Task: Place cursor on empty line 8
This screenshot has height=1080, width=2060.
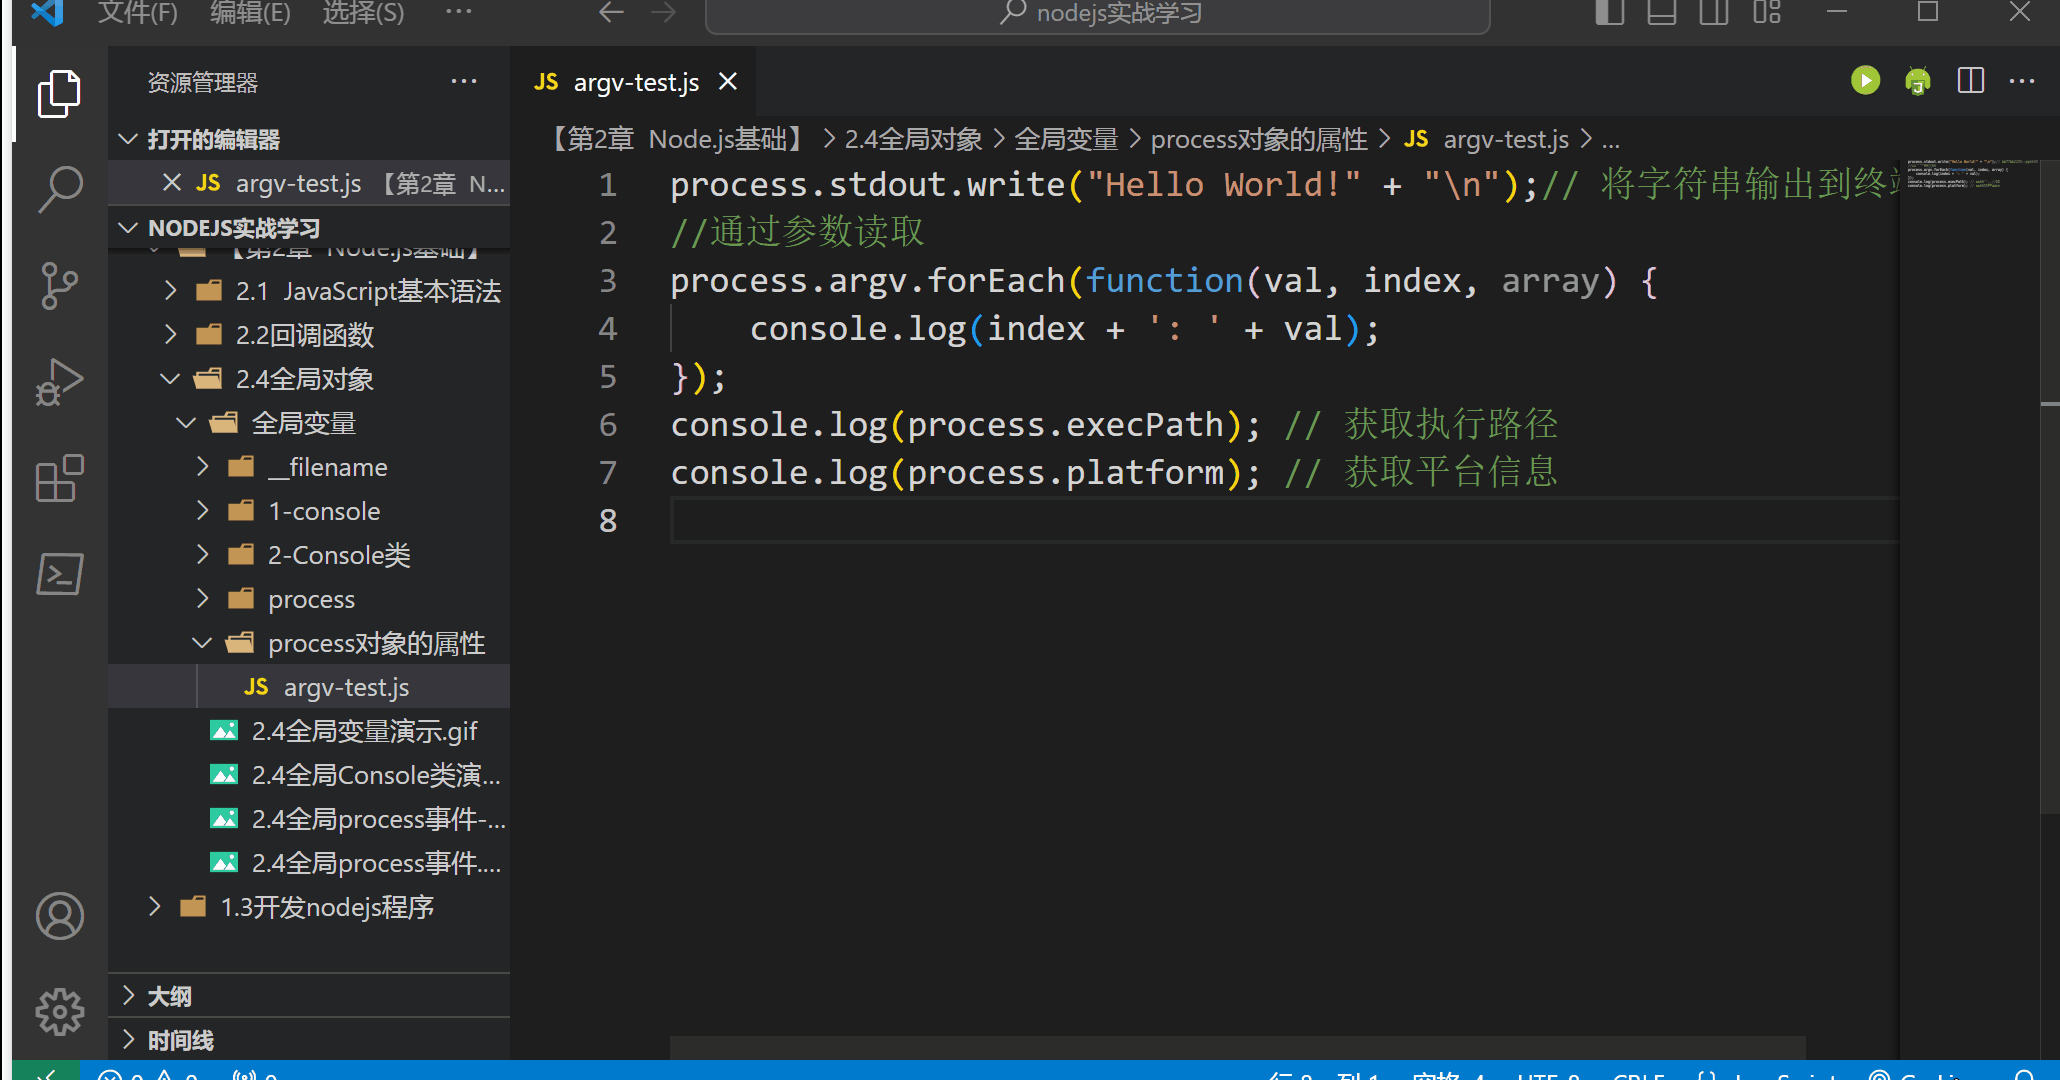Action: pyautogui.click(x=1284, y=521)
